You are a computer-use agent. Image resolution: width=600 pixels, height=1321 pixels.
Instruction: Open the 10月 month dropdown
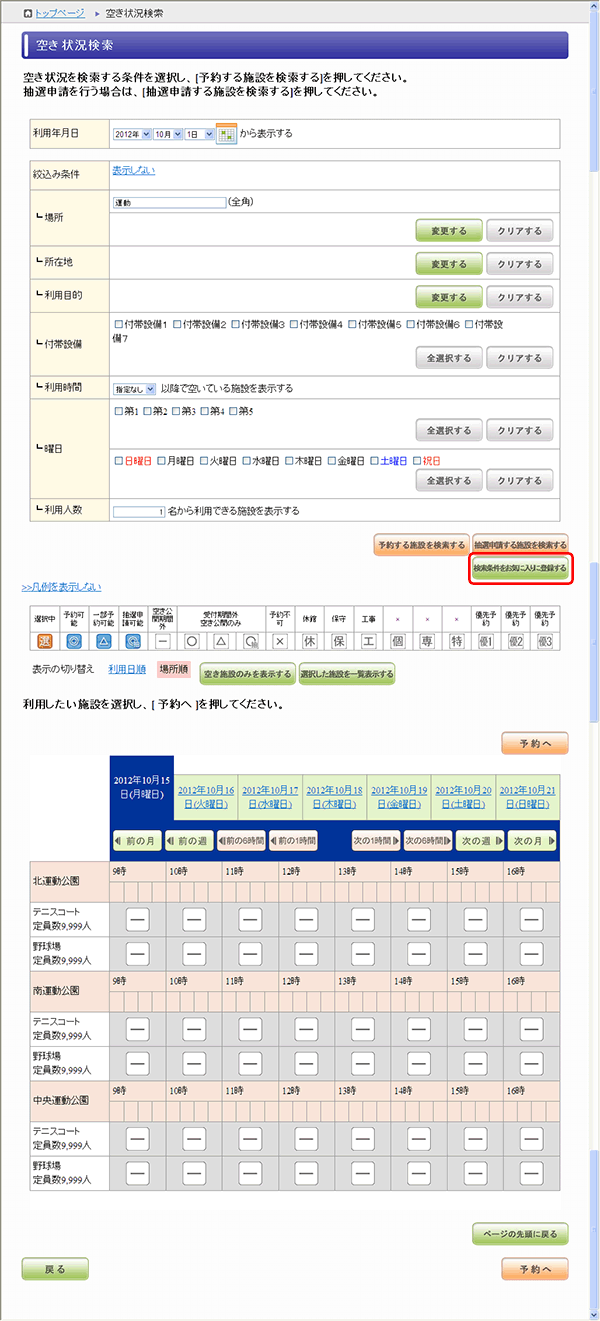pos(169,134)
